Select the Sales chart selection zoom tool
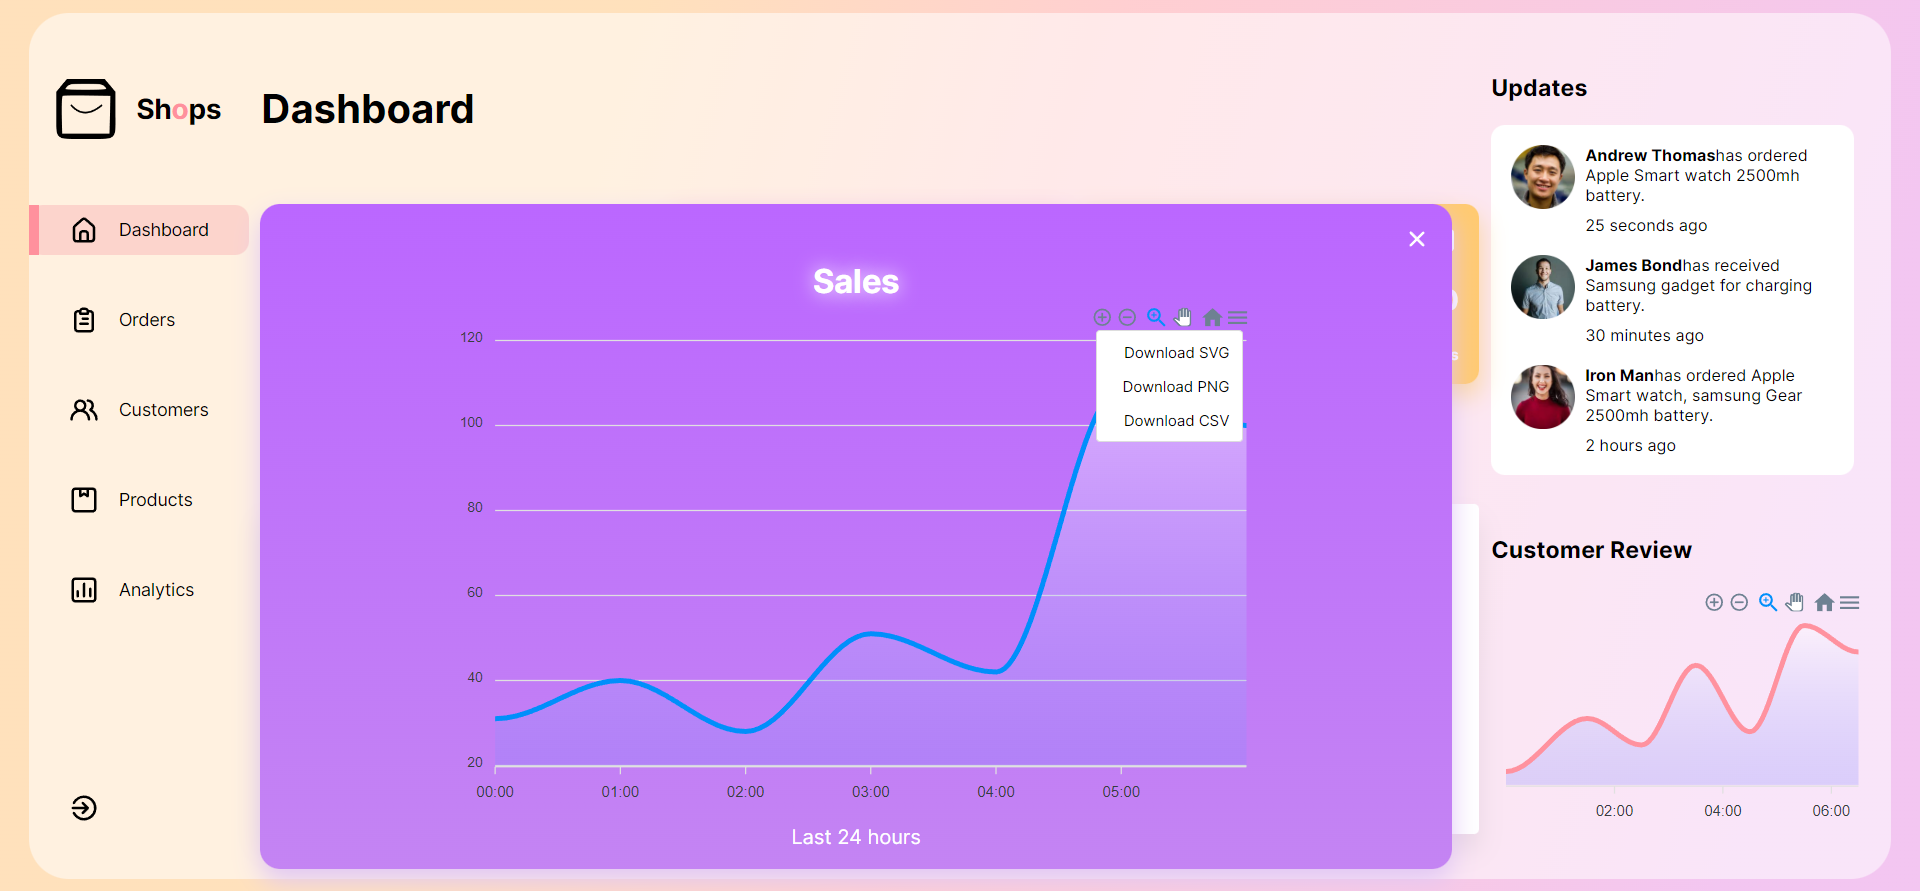 tap(1156, 317)
